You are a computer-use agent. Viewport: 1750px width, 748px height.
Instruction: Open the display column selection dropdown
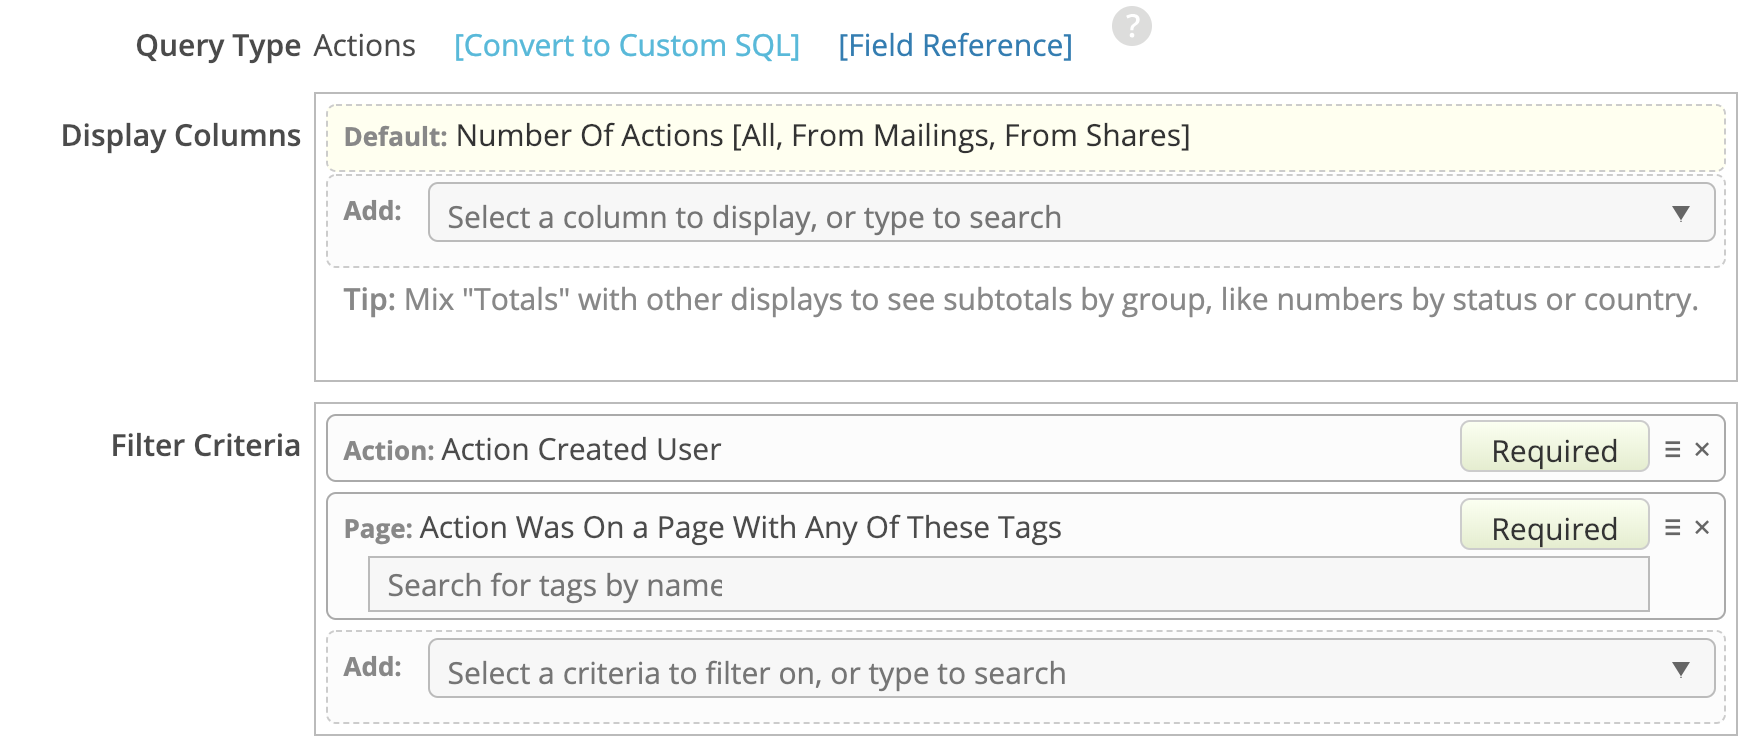pos(1070,213)
